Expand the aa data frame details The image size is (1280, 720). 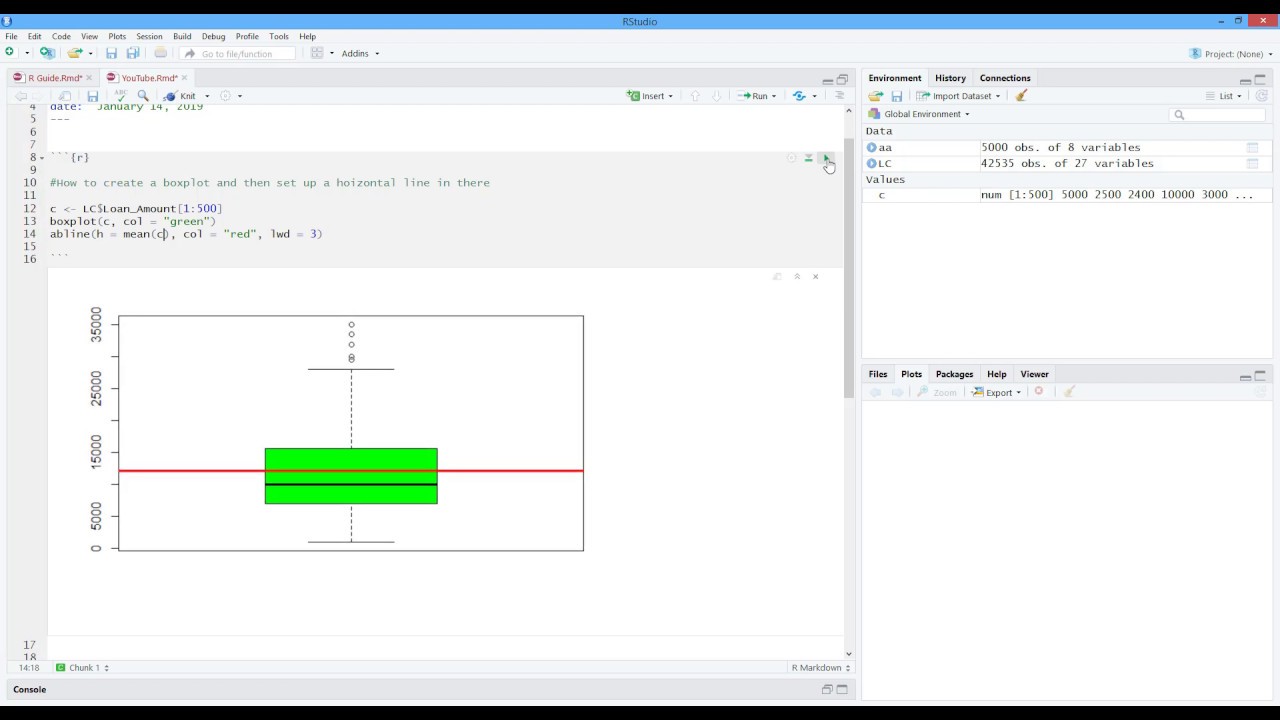[x=871, y=147]
